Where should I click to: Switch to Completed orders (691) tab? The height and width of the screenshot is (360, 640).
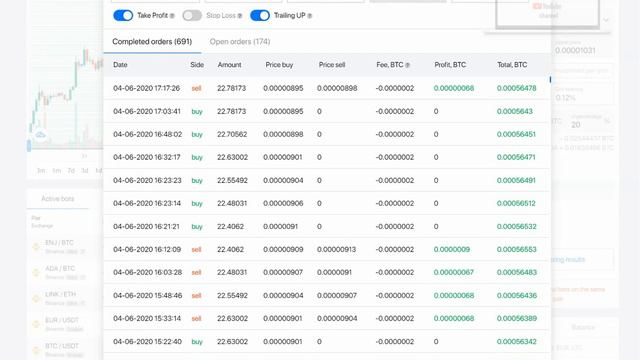pyautogui.click(x=152, y=42)
